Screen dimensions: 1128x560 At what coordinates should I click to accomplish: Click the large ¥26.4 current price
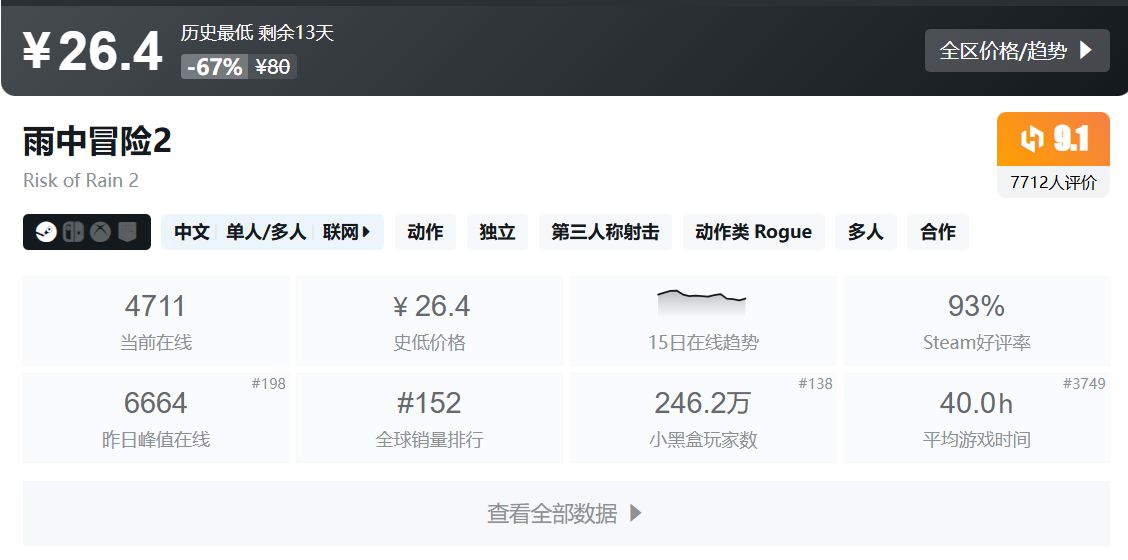(x=92, y=52)
